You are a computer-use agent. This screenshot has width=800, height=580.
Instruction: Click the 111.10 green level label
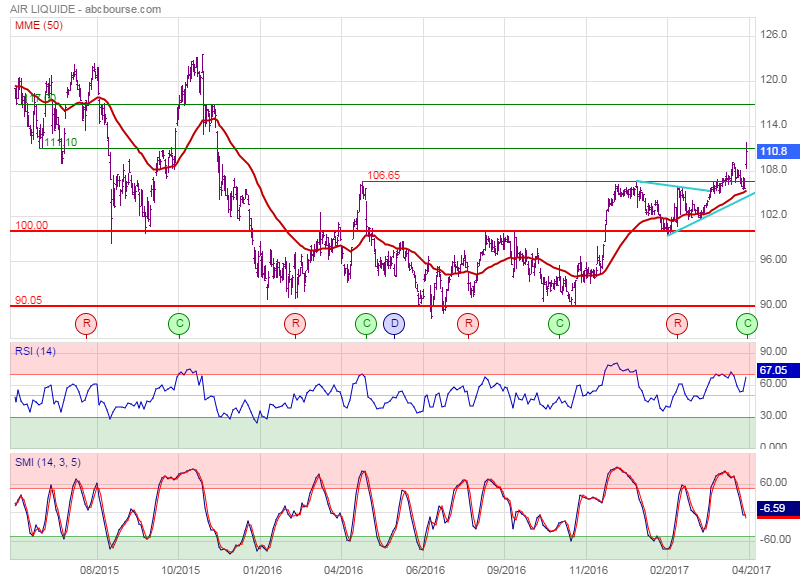tap(60, 143)
